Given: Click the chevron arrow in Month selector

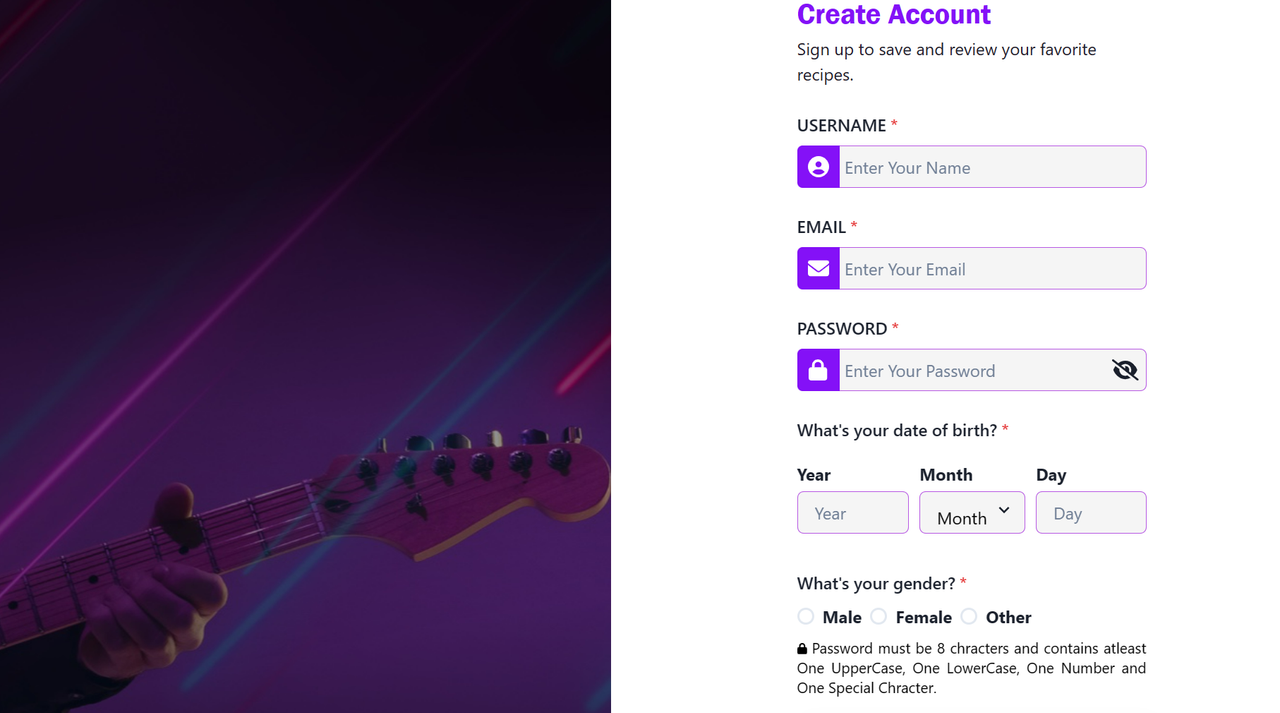Looking at the screenshot, I should pyautogui.click(x=1004, y=511).
